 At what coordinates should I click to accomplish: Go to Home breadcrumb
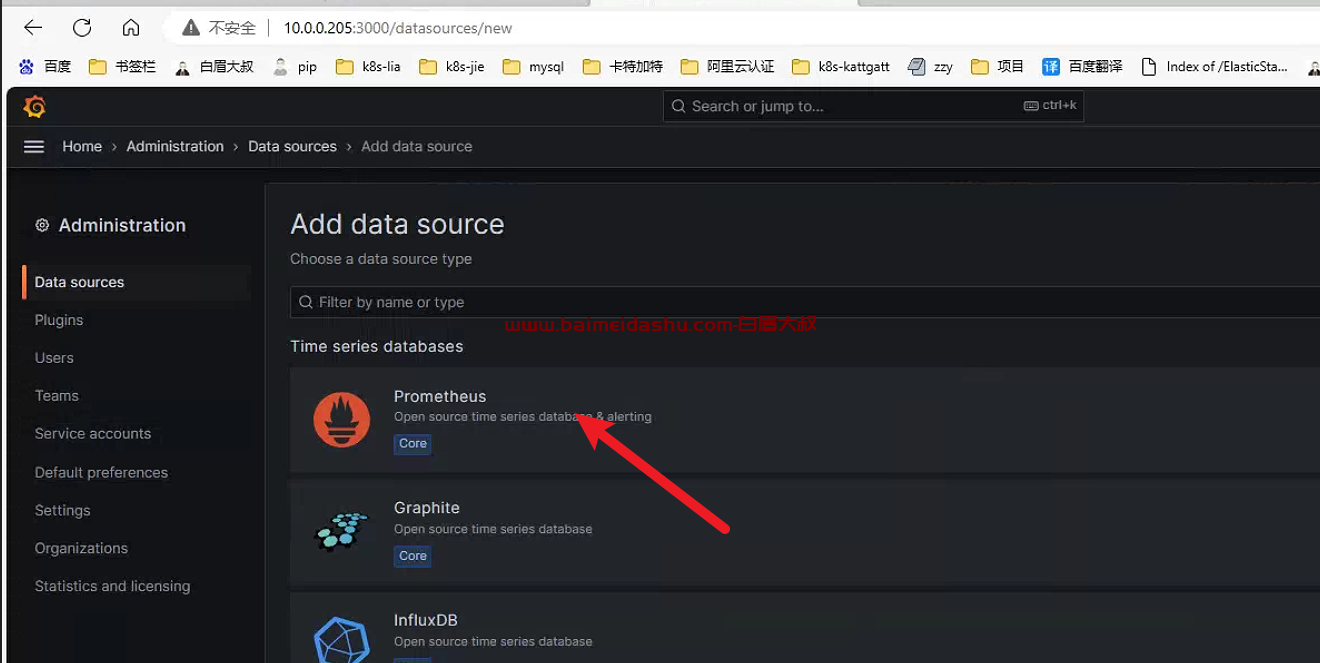click(x=82, y=146)
